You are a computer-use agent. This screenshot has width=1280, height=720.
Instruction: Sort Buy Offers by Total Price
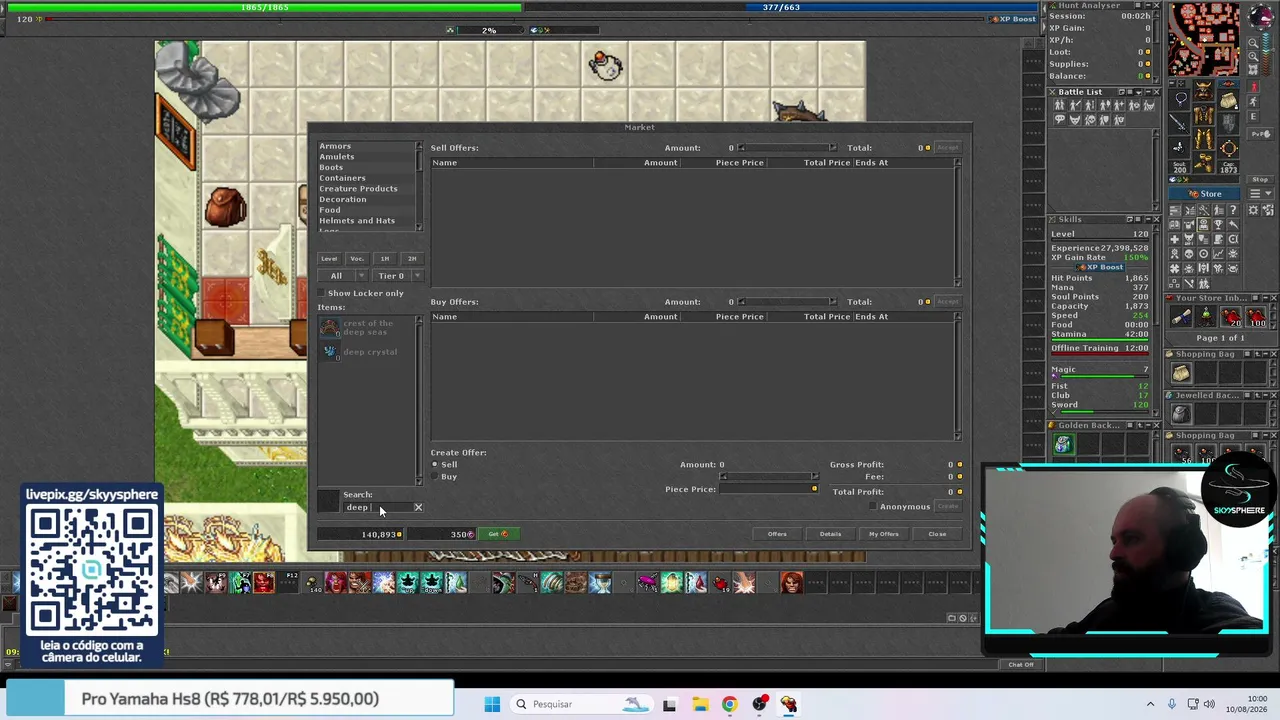(x=810, y=317)
